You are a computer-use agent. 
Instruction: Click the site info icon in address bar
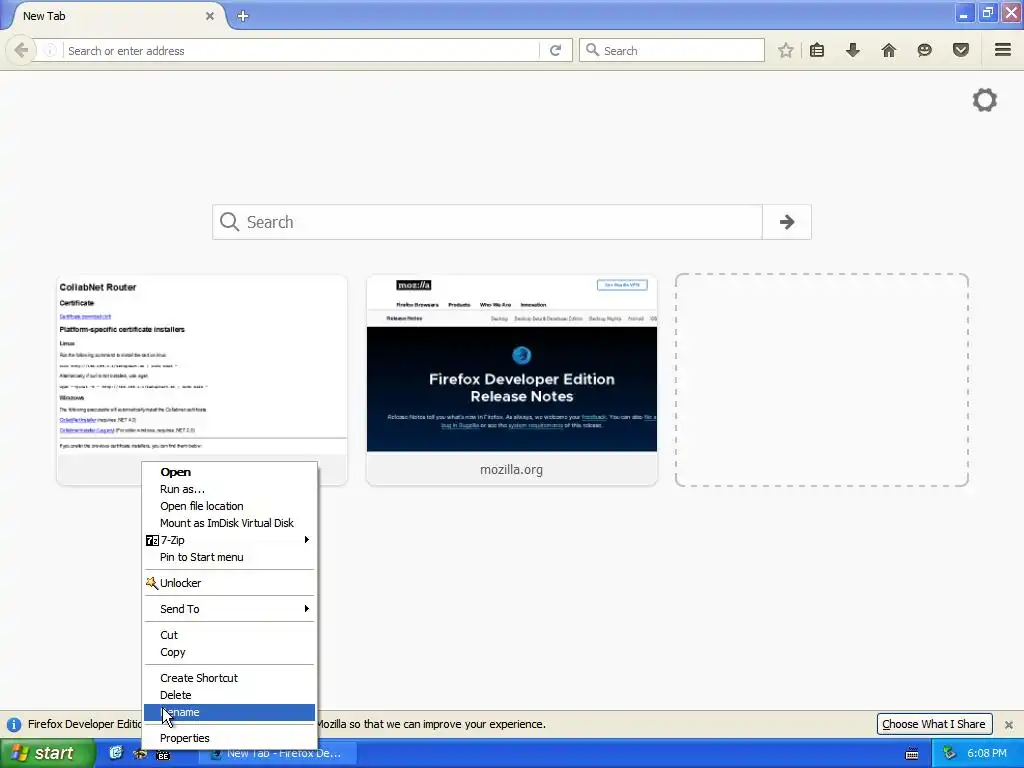[x=50, y=50]
